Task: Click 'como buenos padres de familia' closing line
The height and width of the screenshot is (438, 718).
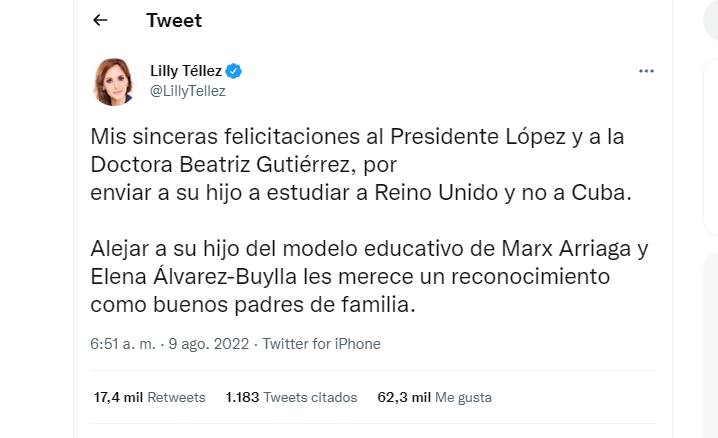Action: (253, 305)
